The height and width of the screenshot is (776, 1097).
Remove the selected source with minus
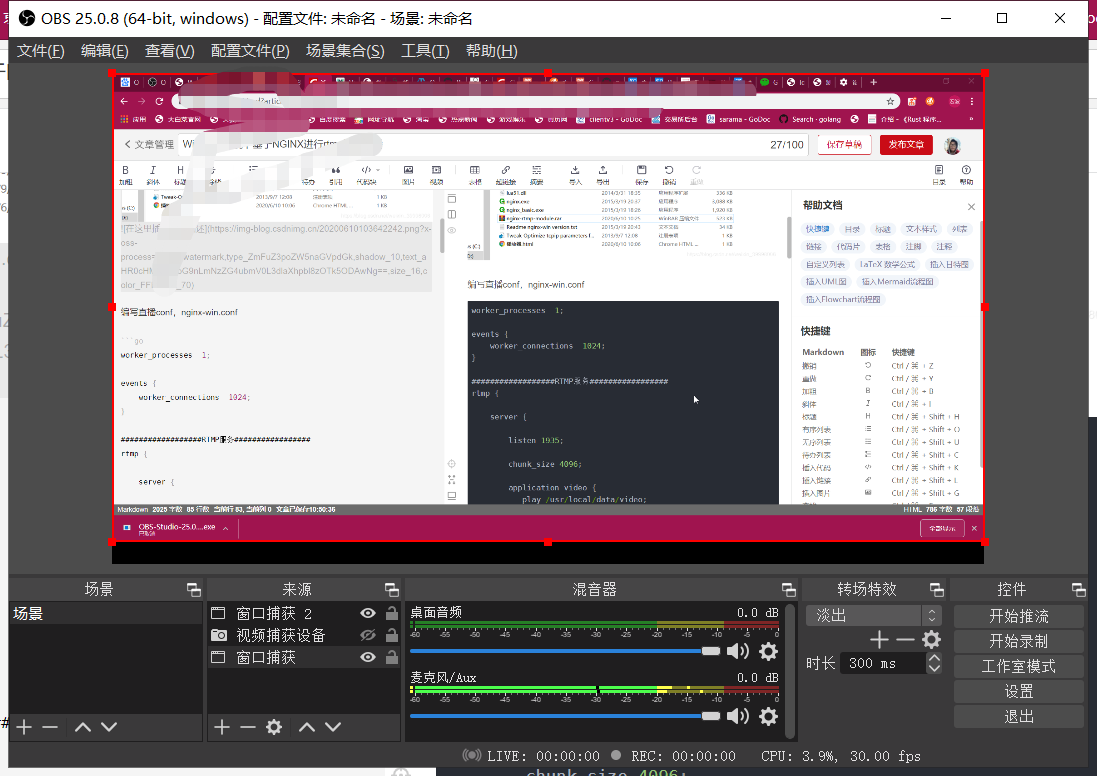(x=248, y=727)
